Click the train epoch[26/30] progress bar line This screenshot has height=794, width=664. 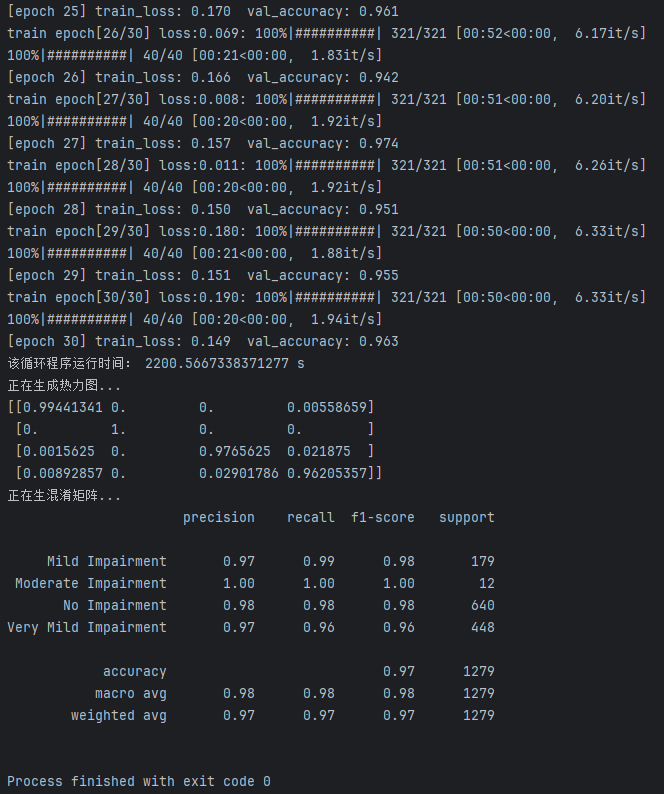coord(326,33)
